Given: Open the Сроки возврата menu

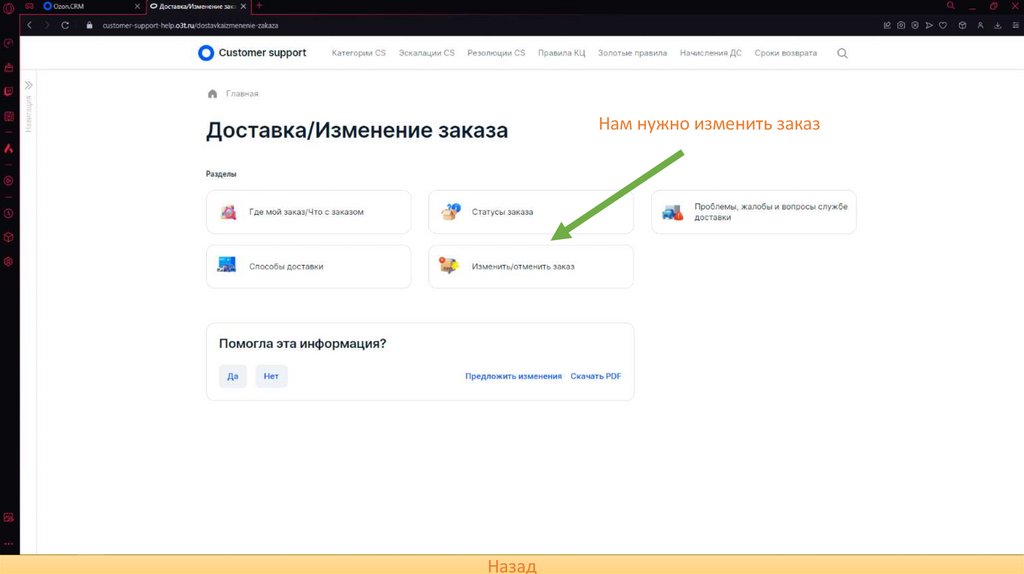Looking at the screenshot, I should tap(786, 53).
